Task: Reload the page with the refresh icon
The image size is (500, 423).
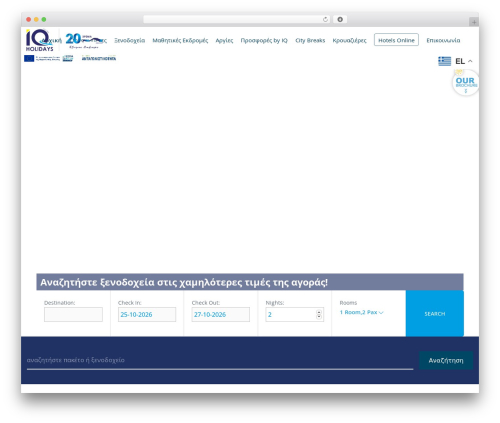Action: (x=325, y=19)
